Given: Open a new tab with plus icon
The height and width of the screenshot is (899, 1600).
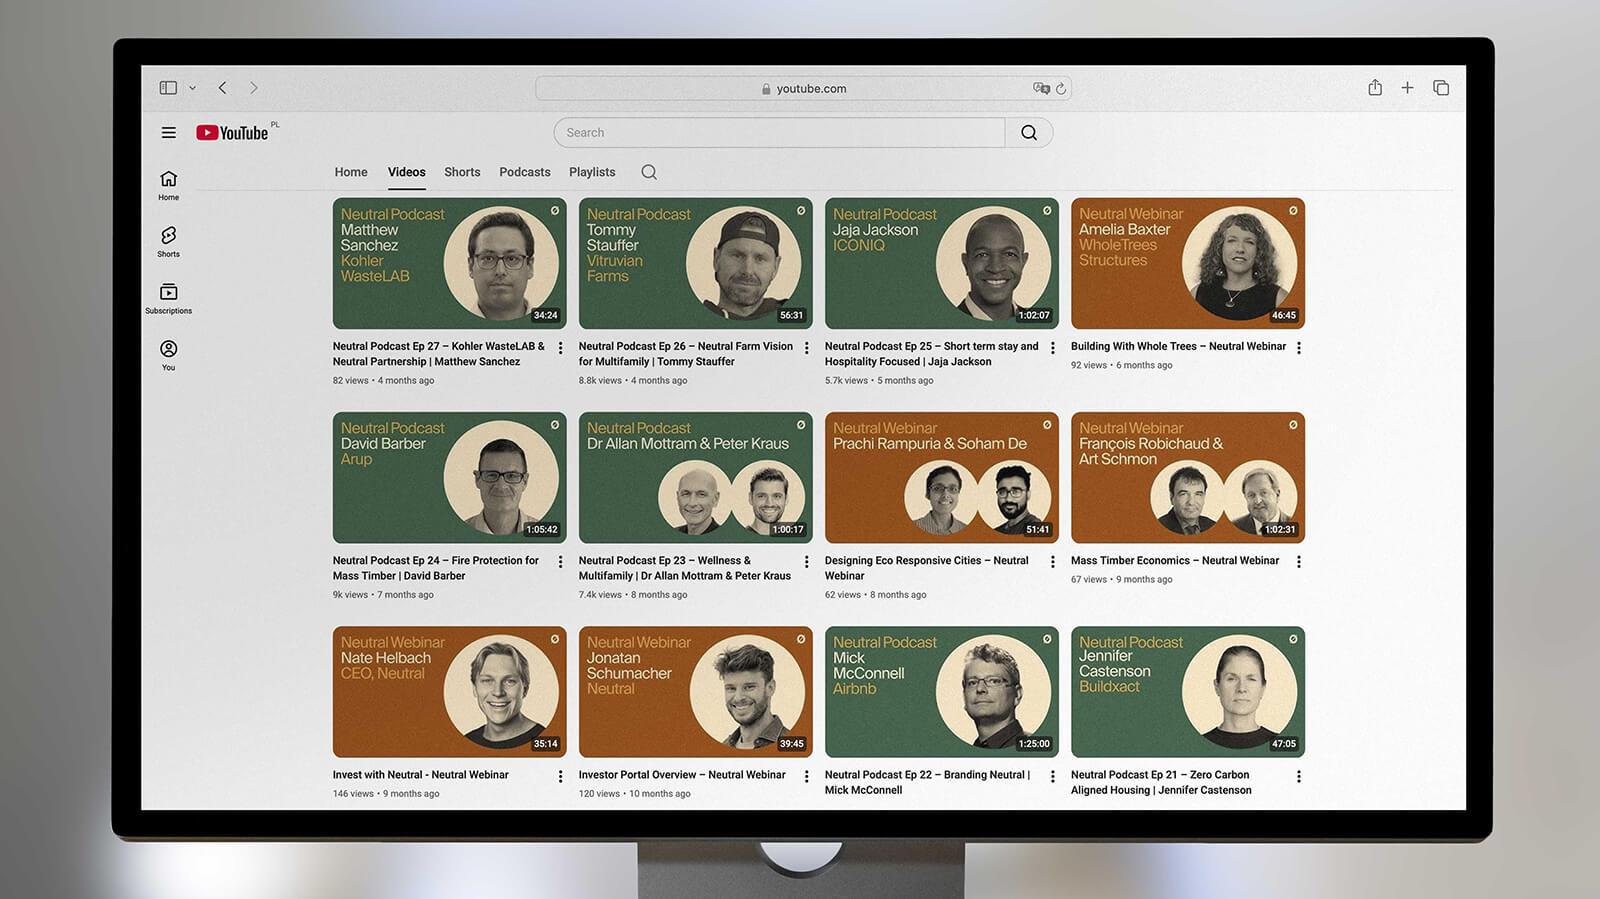Looking at the screenshot, I should 1407,88.
